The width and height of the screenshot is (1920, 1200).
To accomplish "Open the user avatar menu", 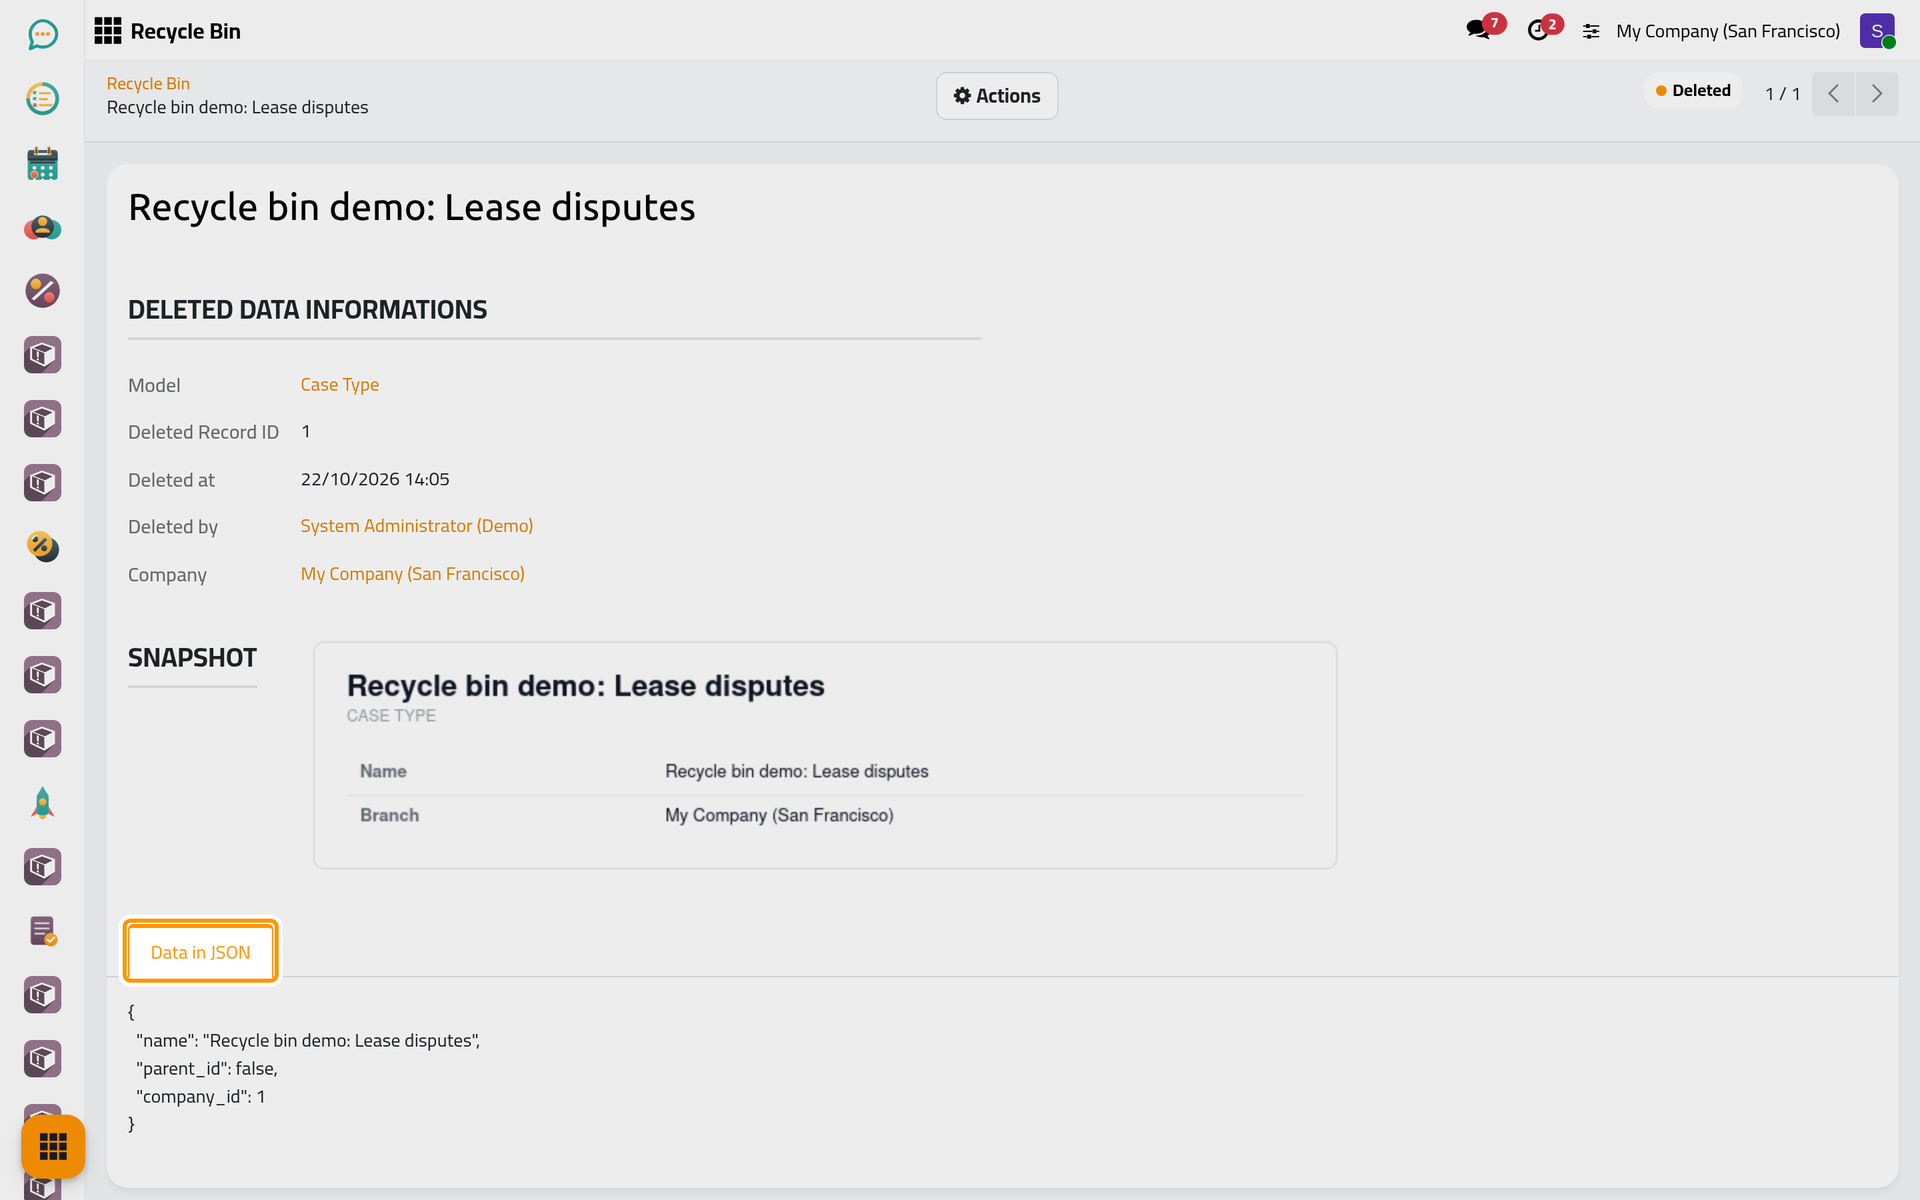I will [x=1877, y=31].
